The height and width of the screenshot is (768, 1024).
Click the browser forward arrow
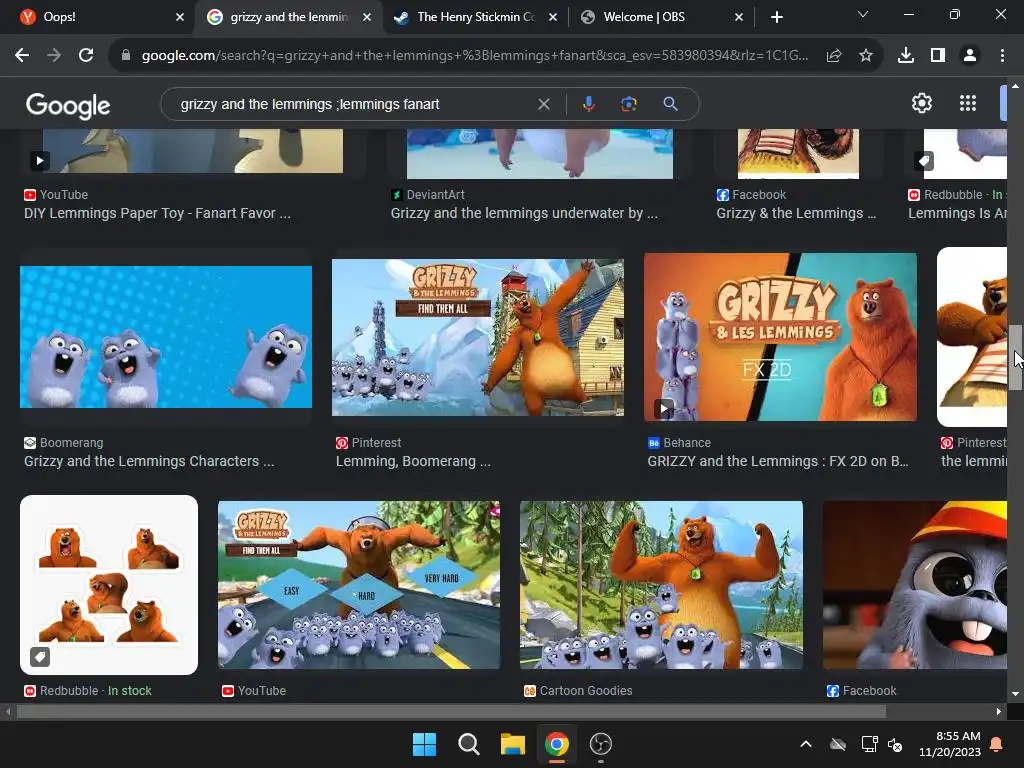(x=54, y=56)
